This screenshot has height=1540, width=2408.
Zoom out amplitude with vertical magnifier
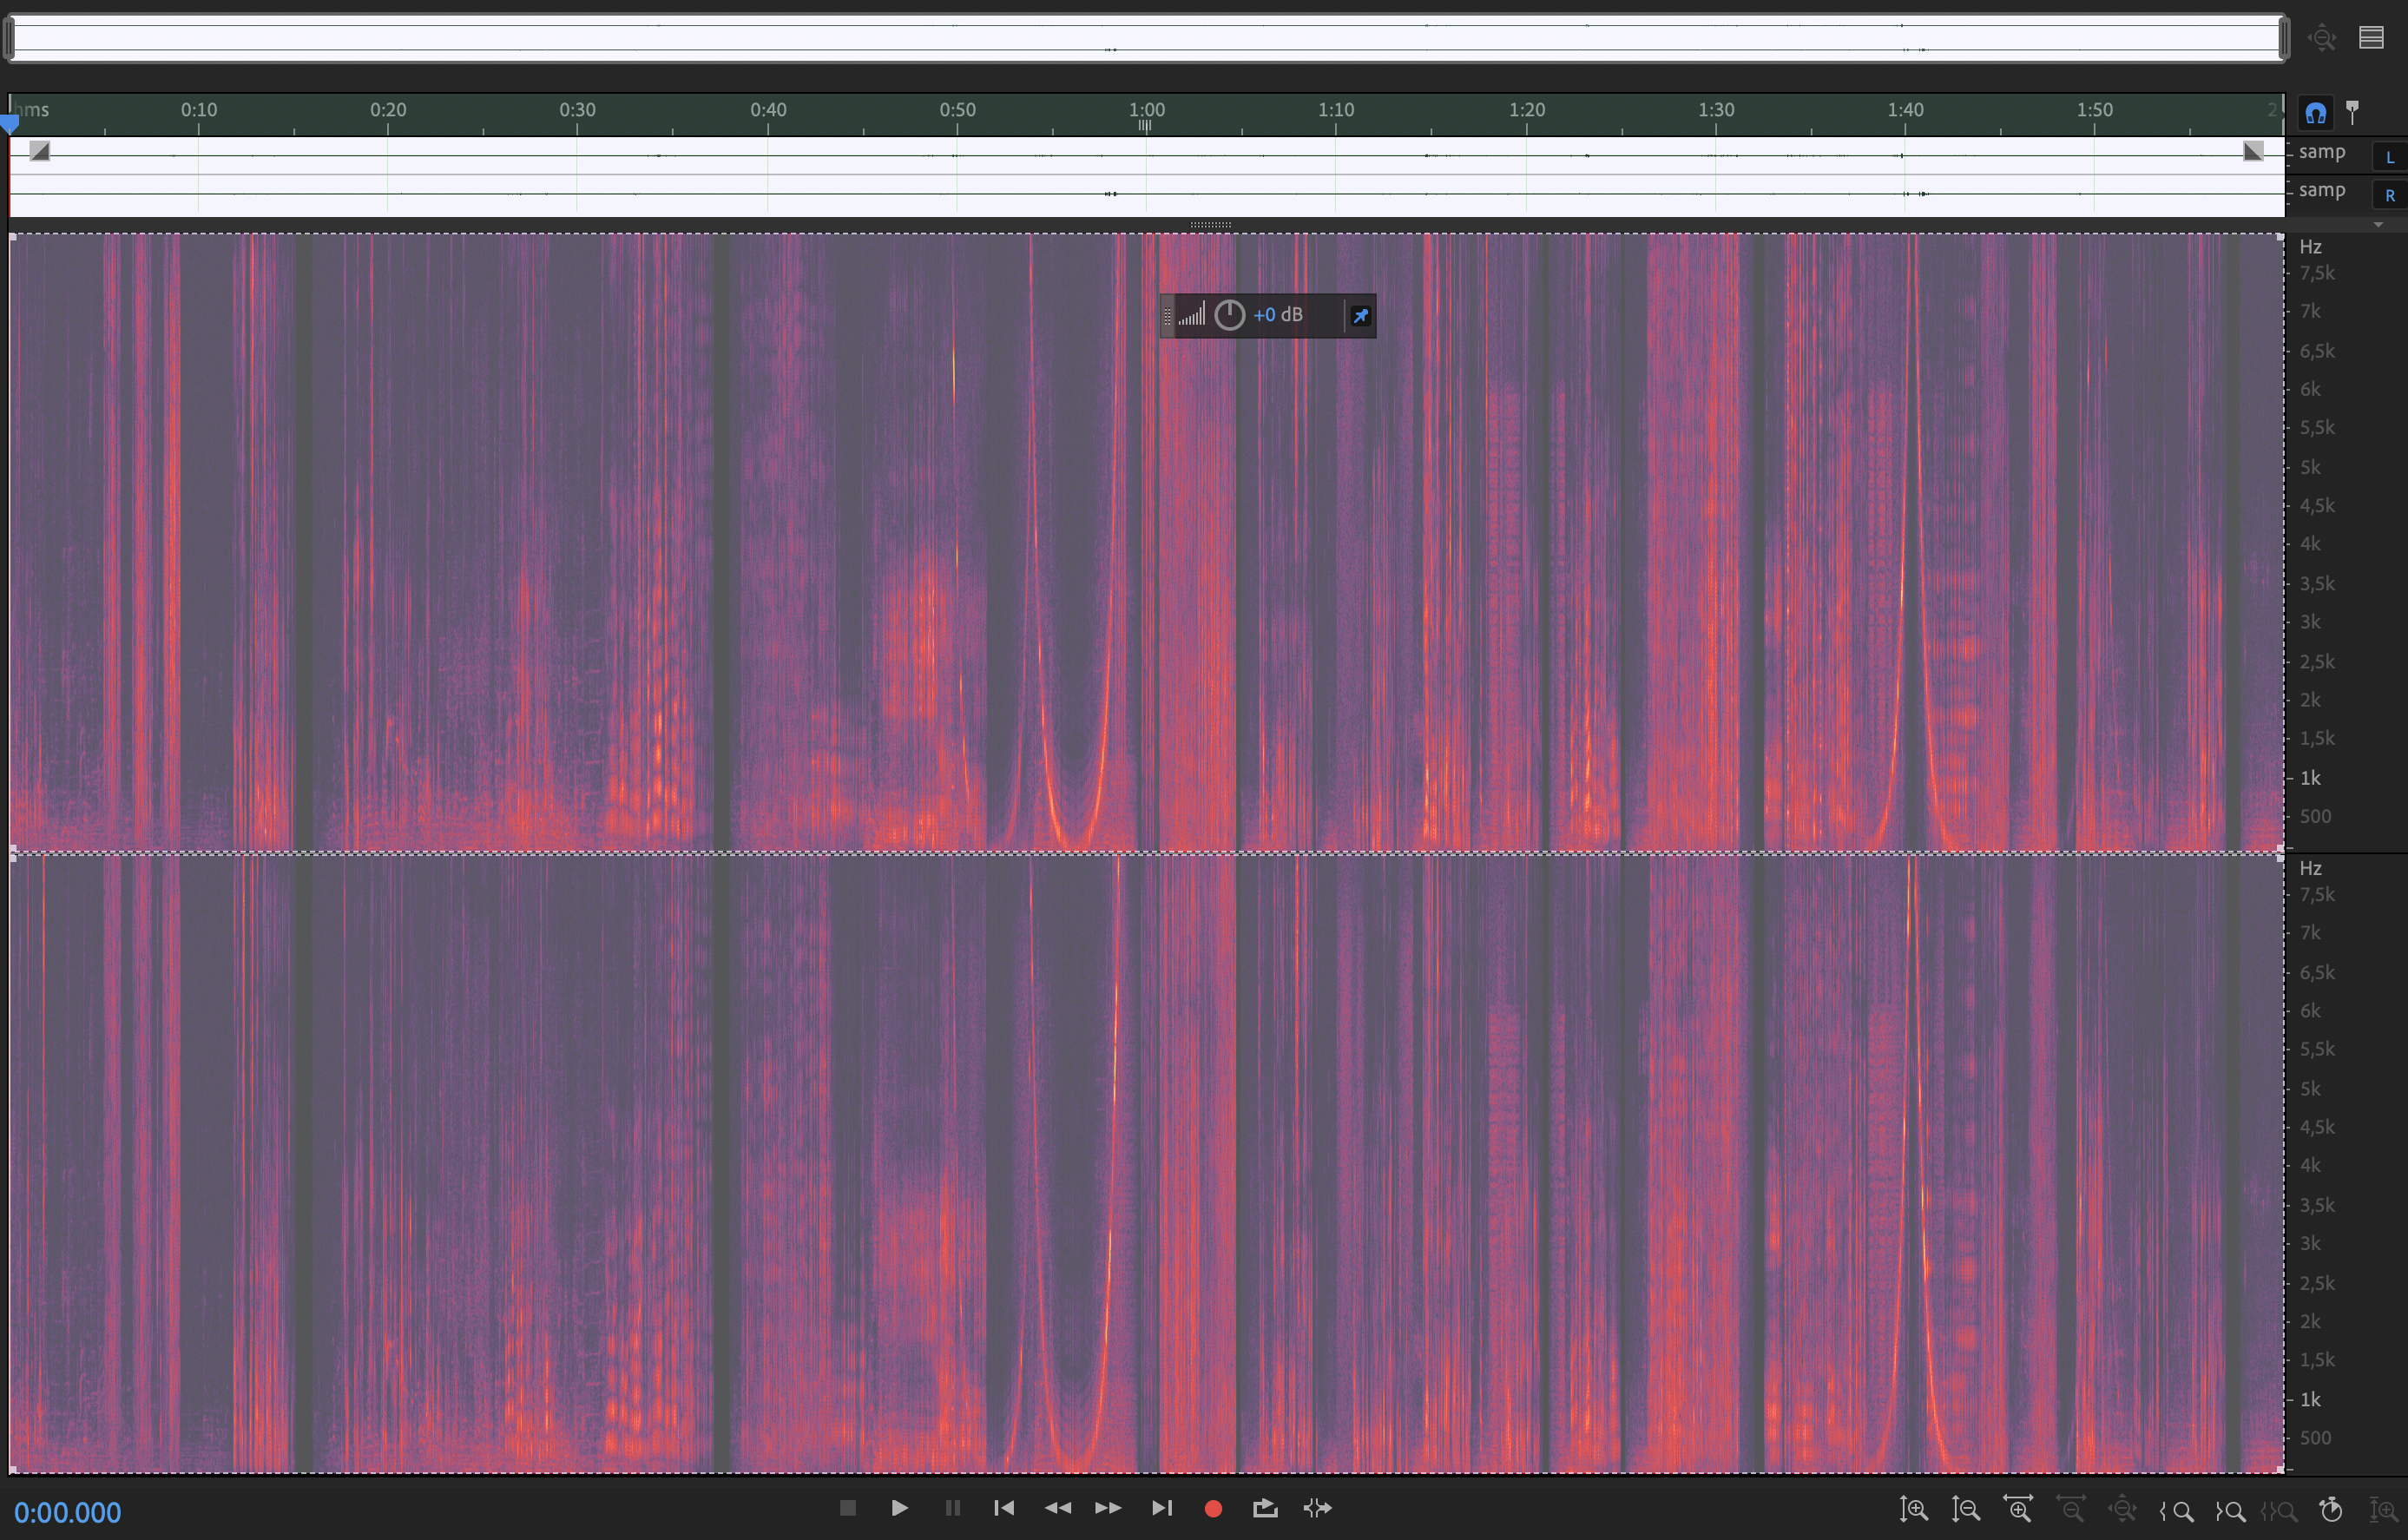[1965, 1509]
